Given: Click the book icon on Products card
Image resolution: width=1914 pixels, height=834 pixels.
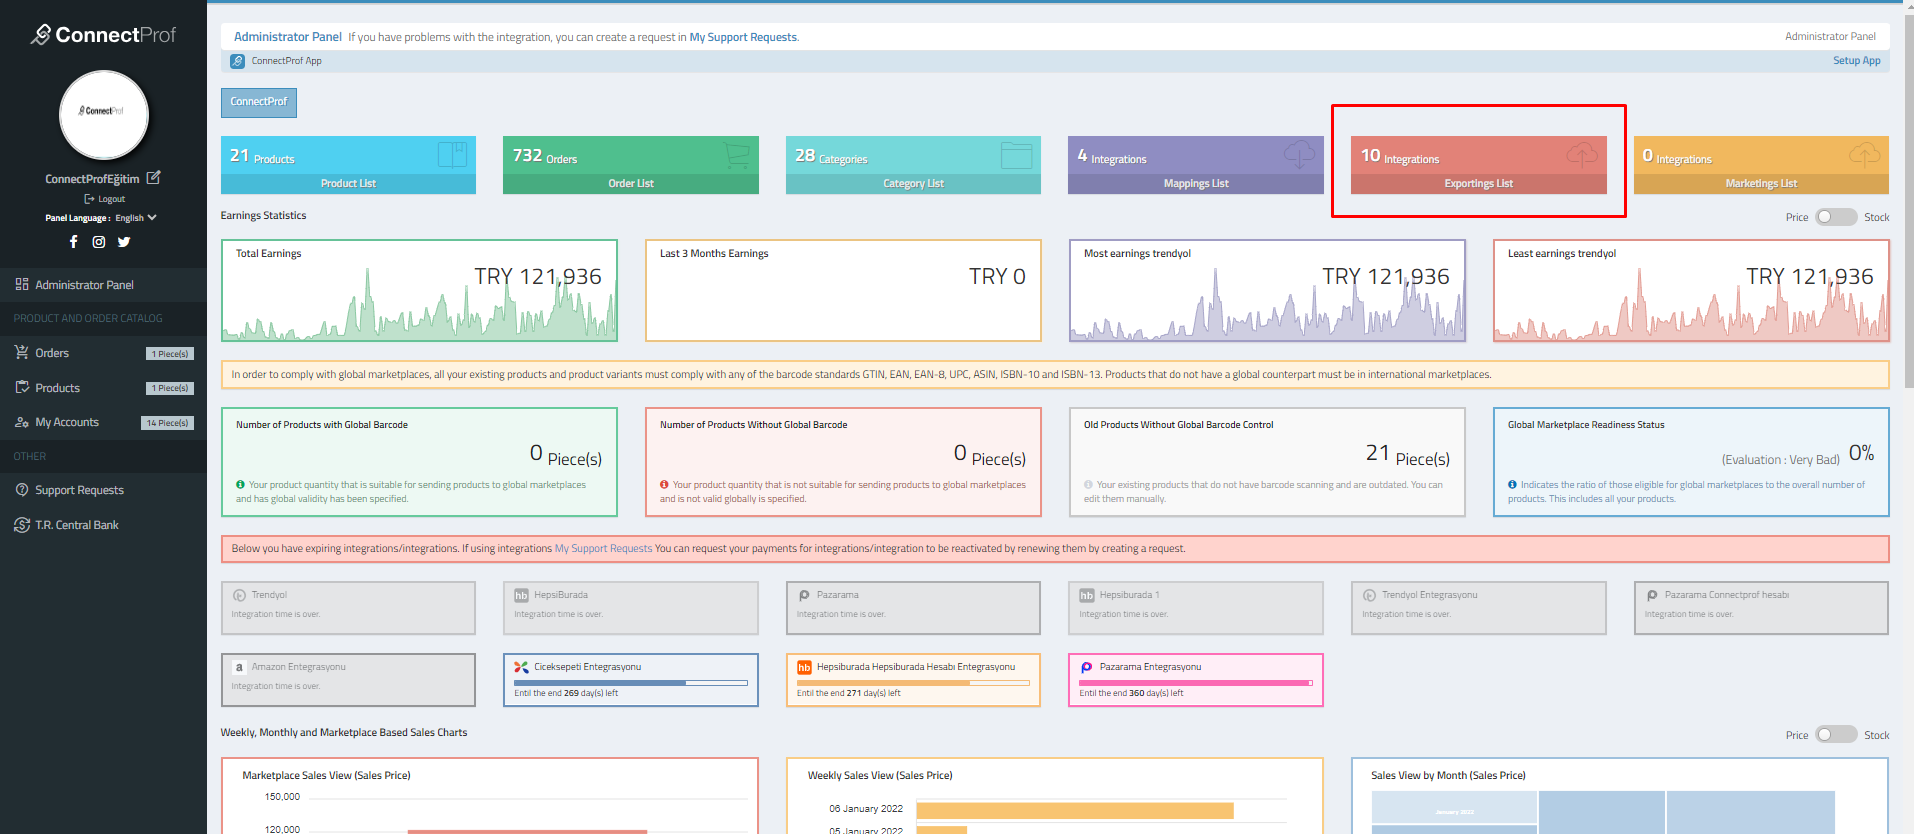Looking at the screenshot, I should point(452,154).
